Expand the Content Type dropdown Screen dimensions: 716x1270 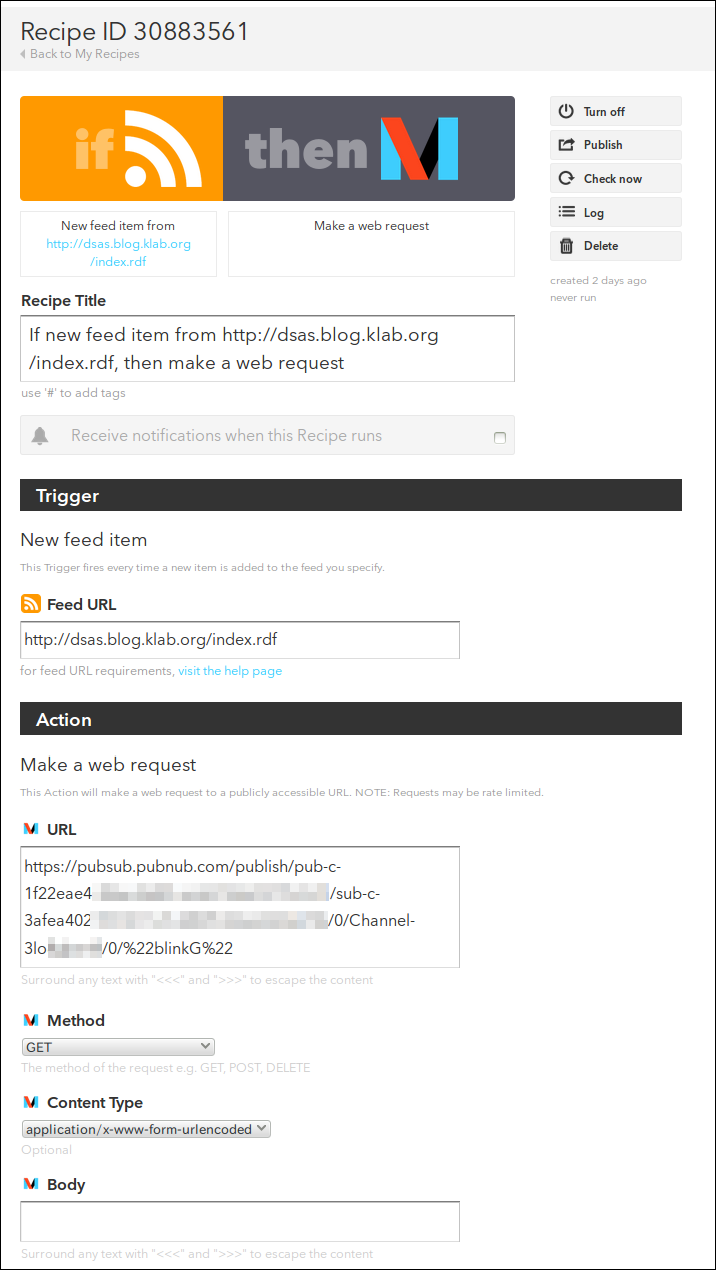coord(146,1129)
